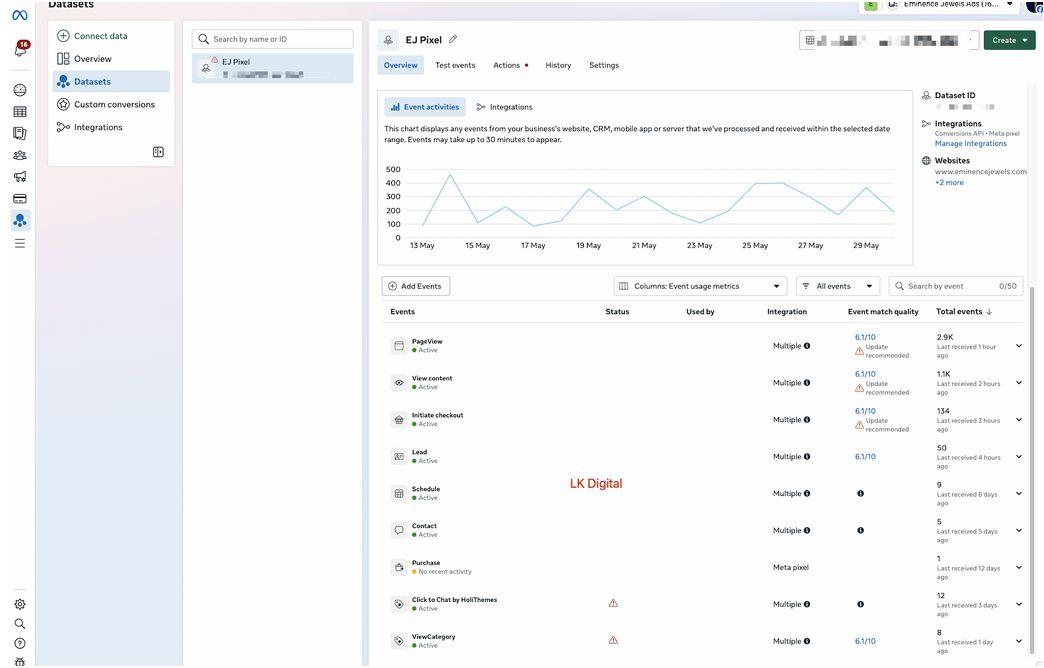Collapse the sidebar panel icon
The width and height of the screenshot is (1044, 668).
[x=158, y=152]
